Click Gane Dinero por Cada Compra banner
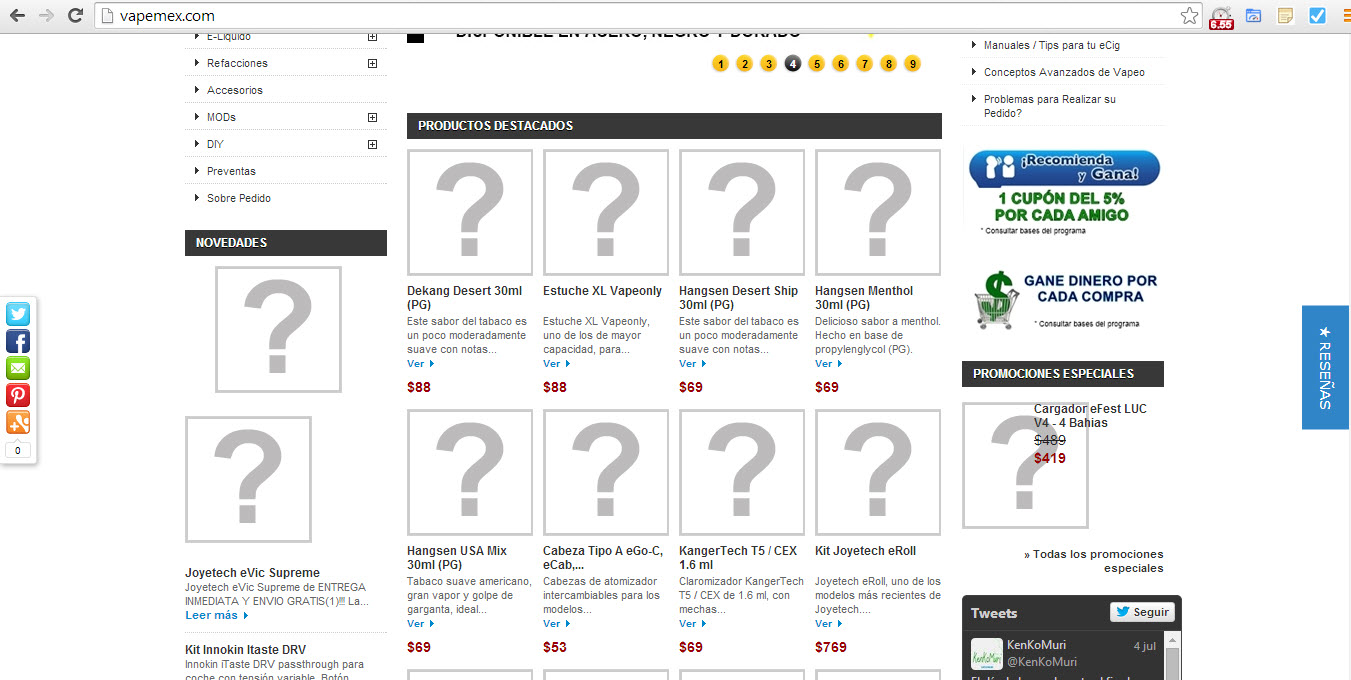Viewport: 1351px width, 680px height. point(1064,299)
